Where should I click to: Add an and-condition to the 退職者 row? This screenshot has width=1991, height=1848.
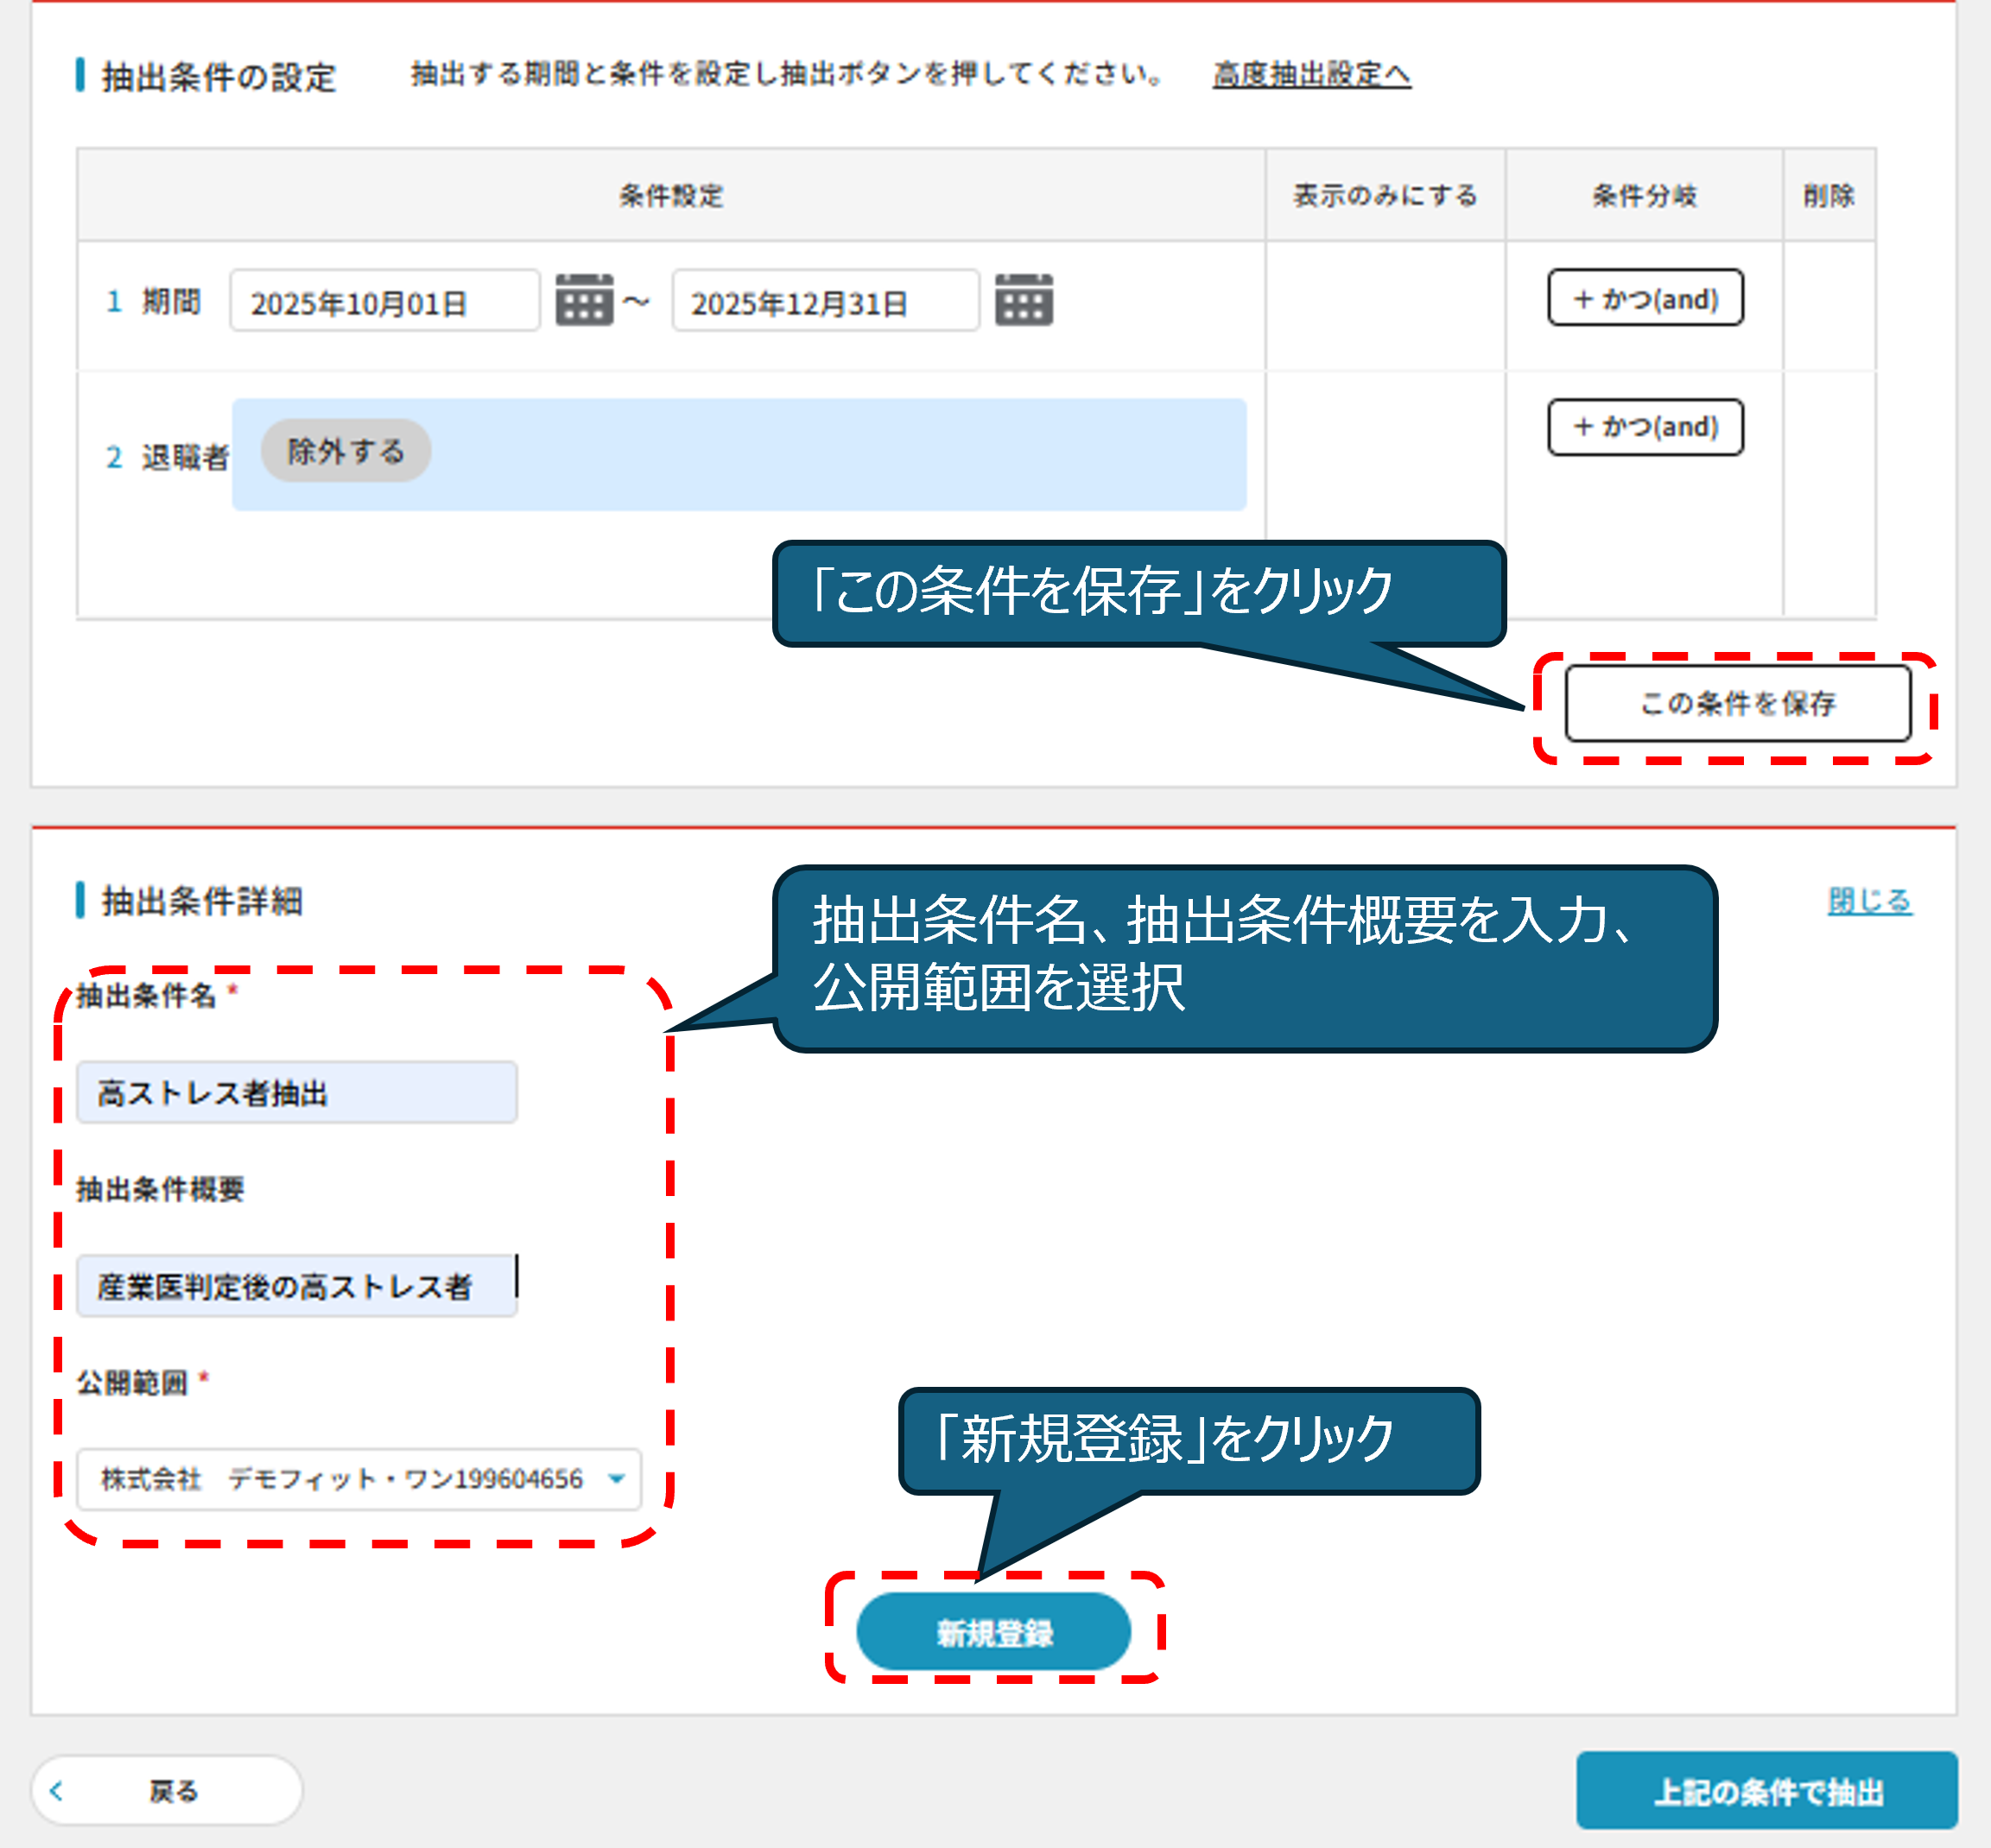(1645, 427)
